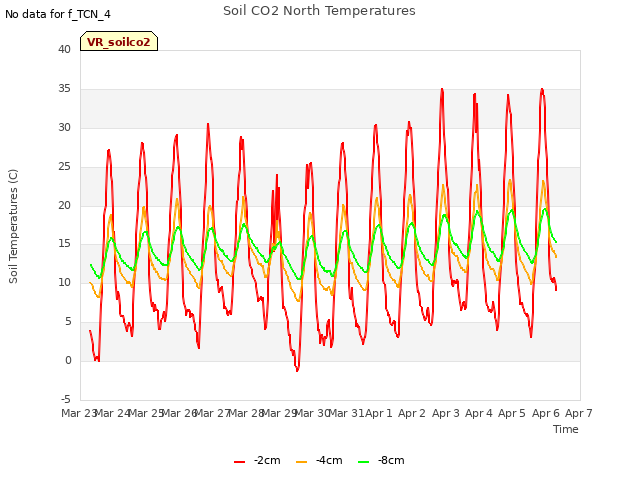
Task: Click the Apr 3 date tick label
Action: pyautogui.click(x=446, y=413)
